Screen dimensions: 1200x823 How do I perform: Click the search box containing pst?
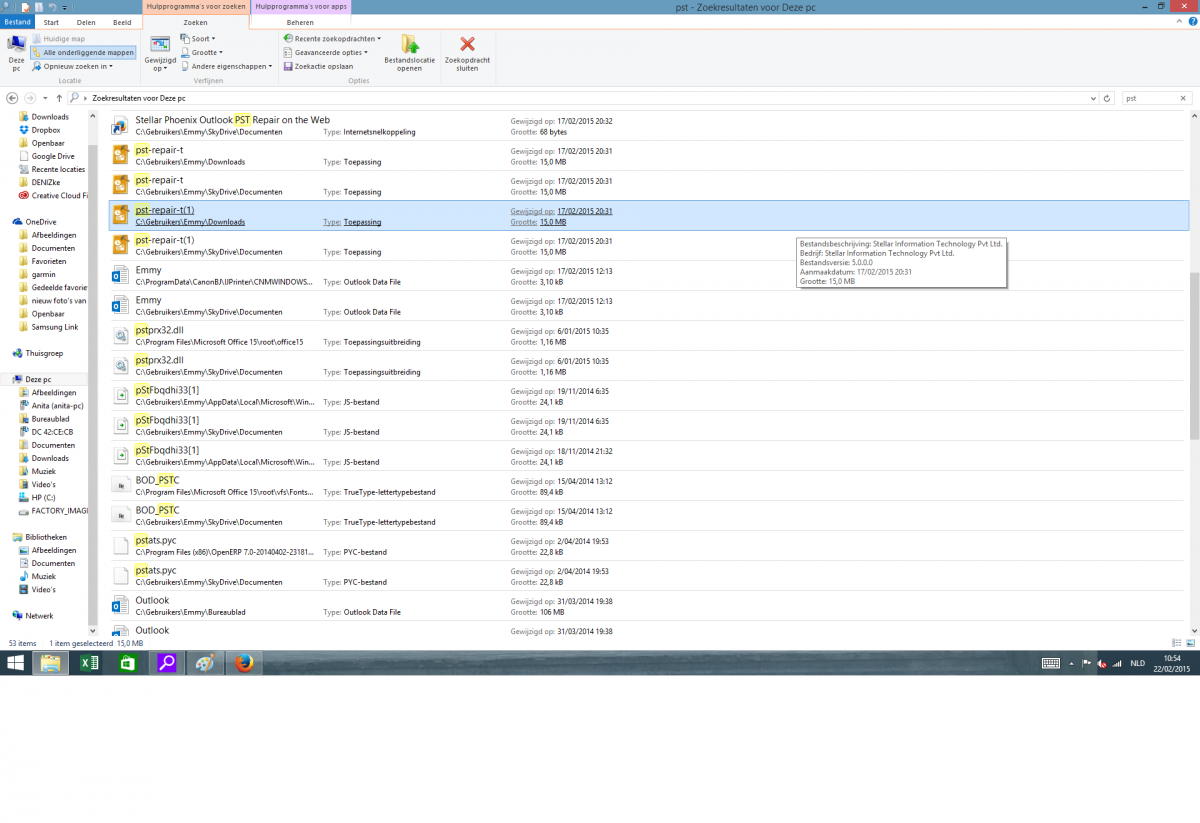[x=1149, y=98]
